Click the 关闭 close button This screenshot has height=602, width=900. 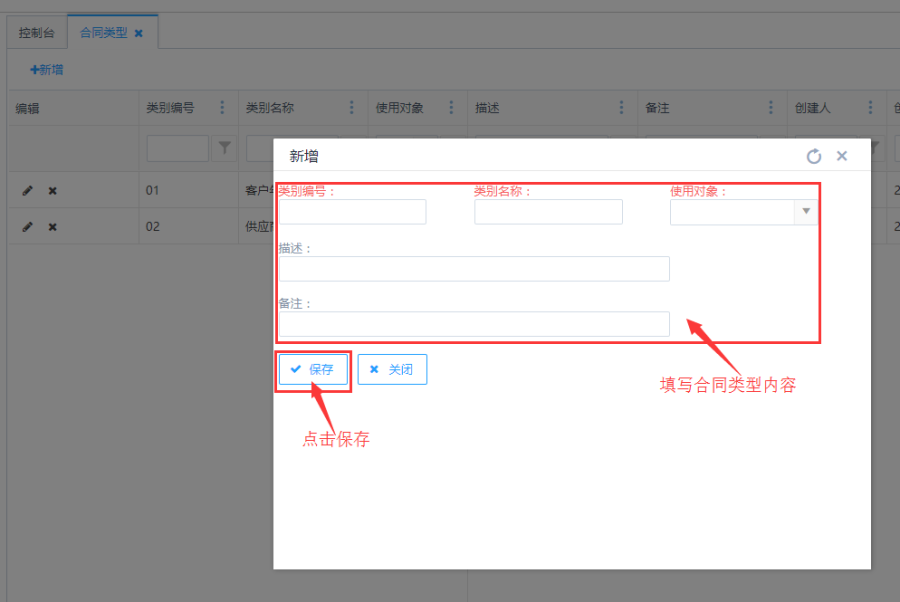pyautogui.click(x=392, y=369)
